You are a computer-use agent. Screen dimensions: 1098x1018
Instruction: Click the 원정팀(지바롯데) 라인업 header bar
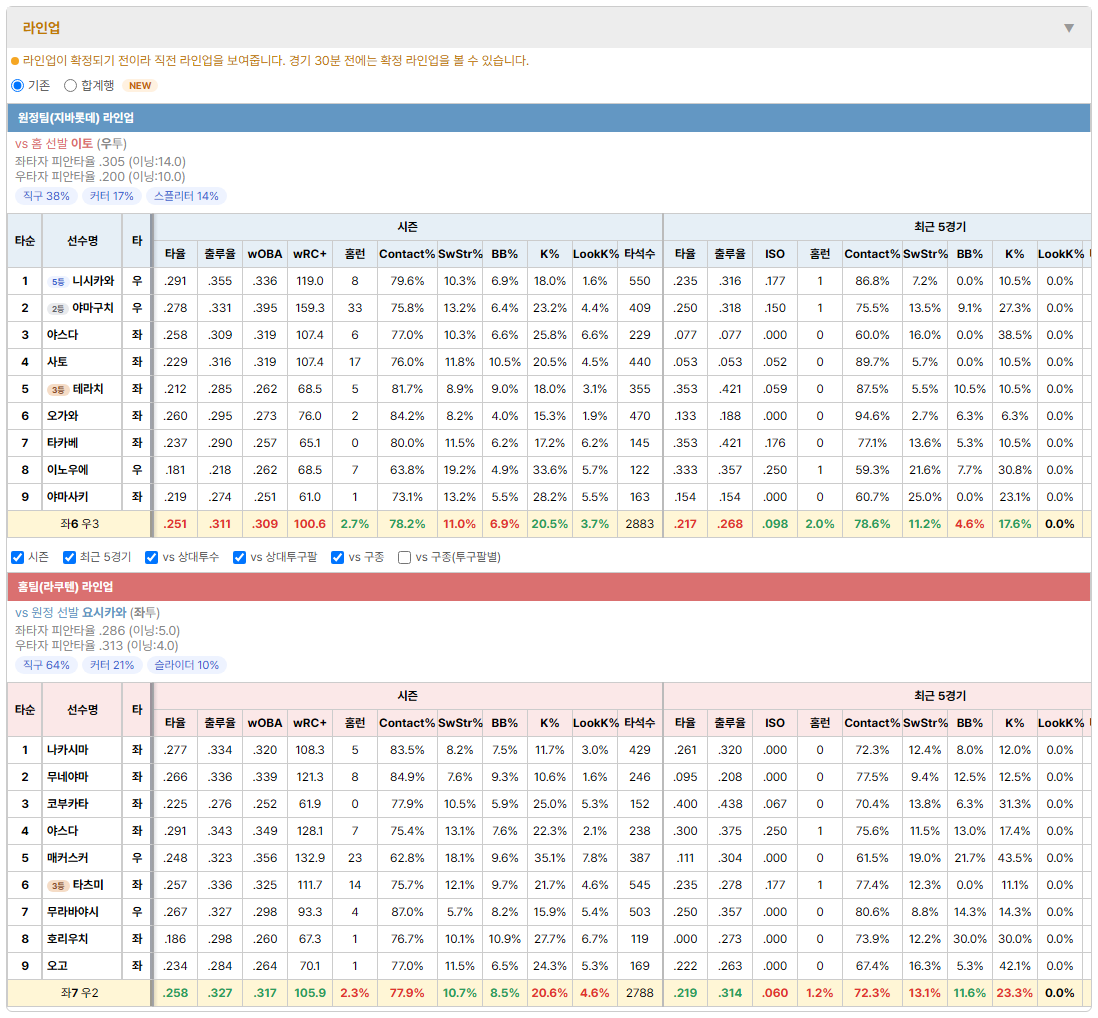tap(549, 118)
